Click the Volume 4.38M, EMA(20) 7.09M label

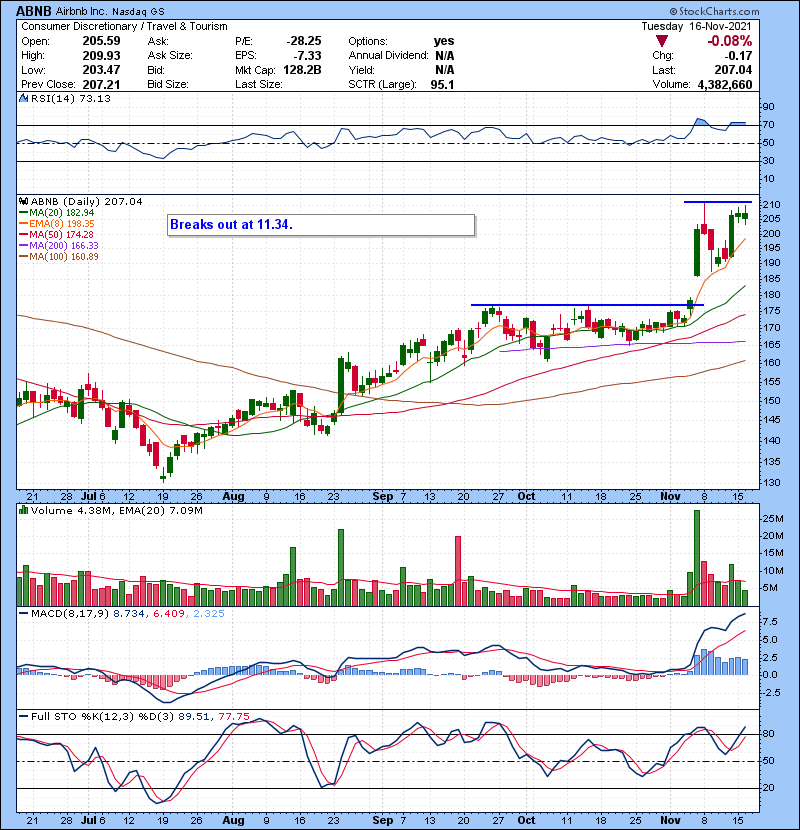116,511
